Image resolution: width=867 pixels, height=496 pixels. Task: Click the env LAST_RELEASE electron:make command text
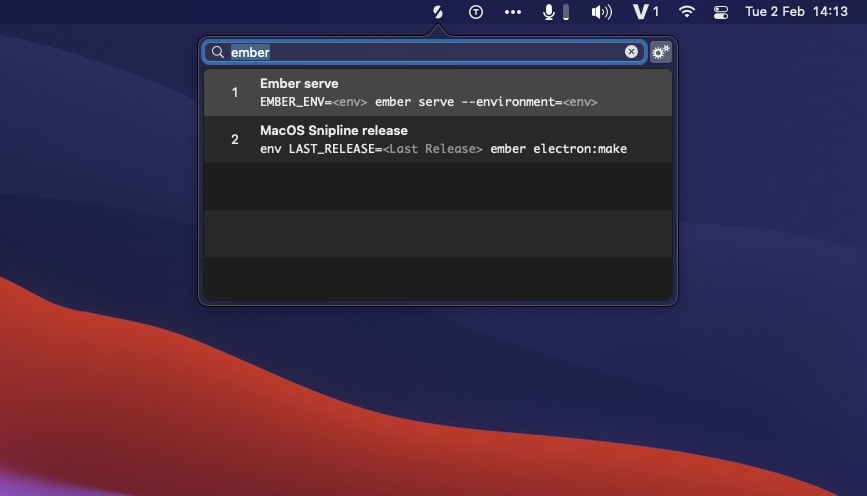point(443,149)
